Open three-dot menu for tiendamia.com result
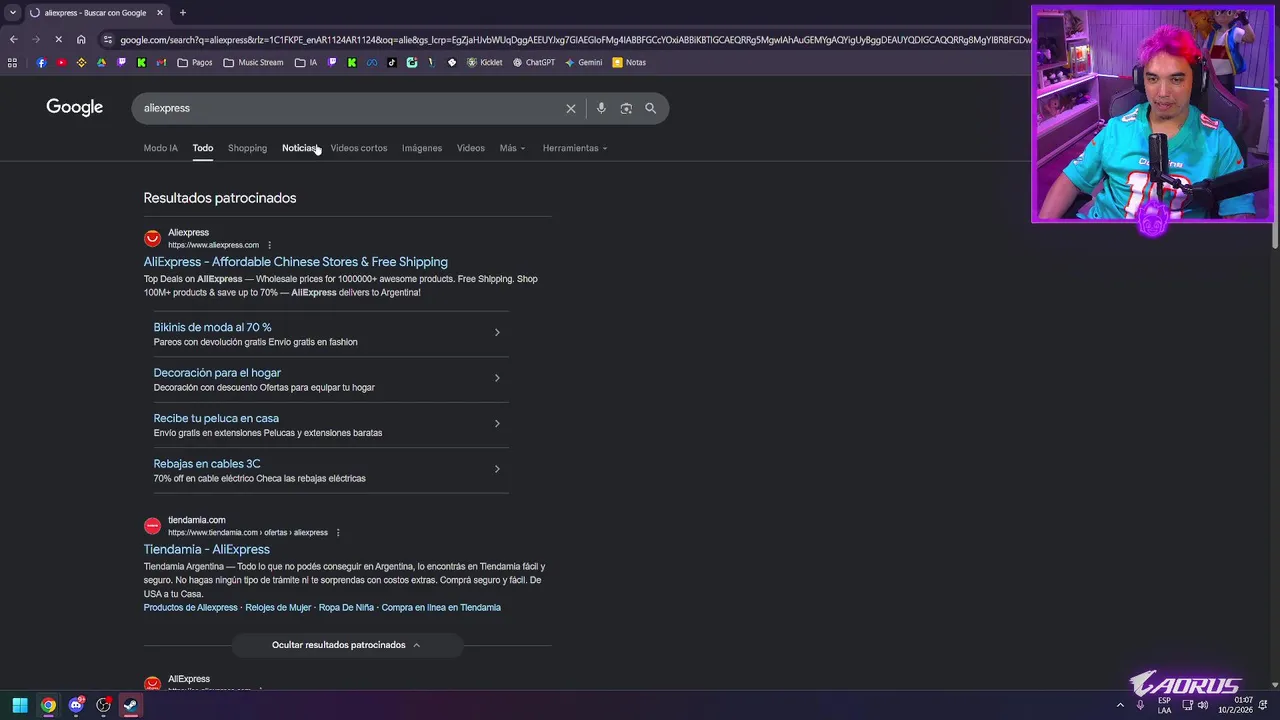Image resolution: width=1280 pixels, height=720 pixels. pos(338,533)
